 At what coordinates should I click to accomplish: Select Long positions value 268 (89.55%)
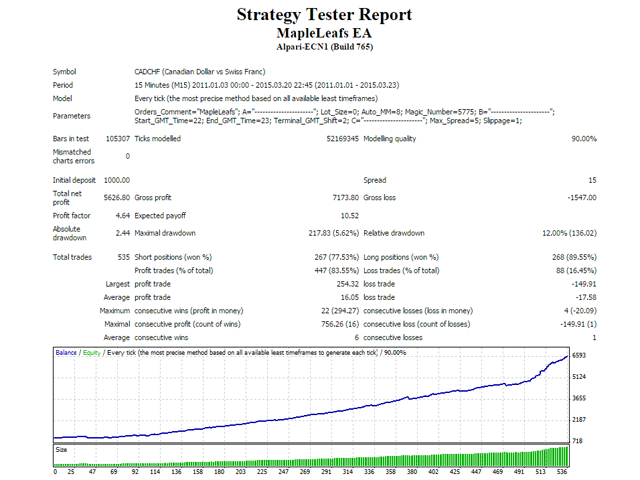pos(574,257)
